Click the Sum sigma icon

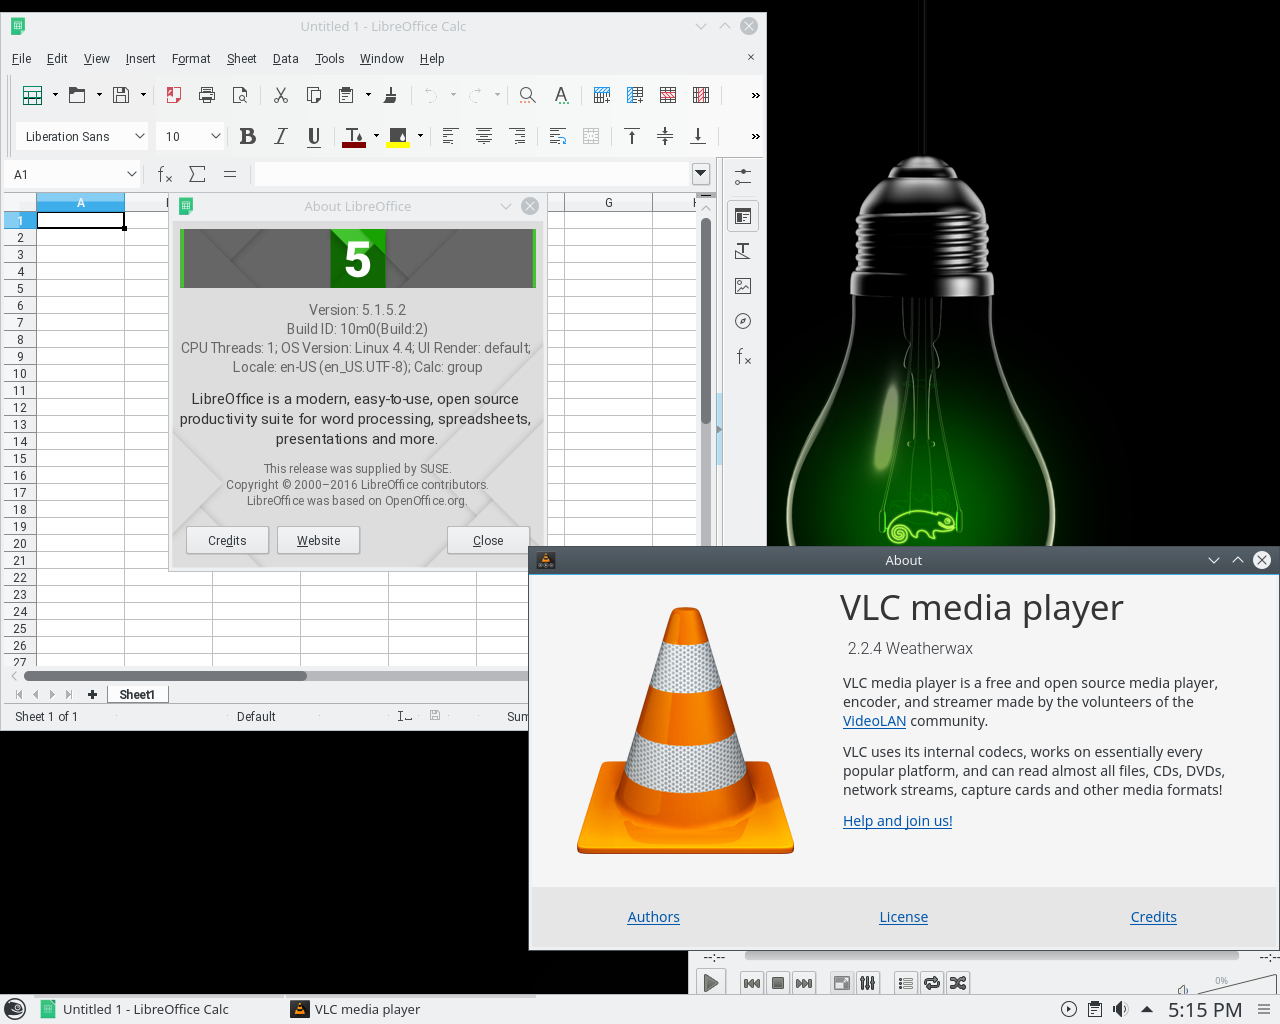tap(197, 174)
